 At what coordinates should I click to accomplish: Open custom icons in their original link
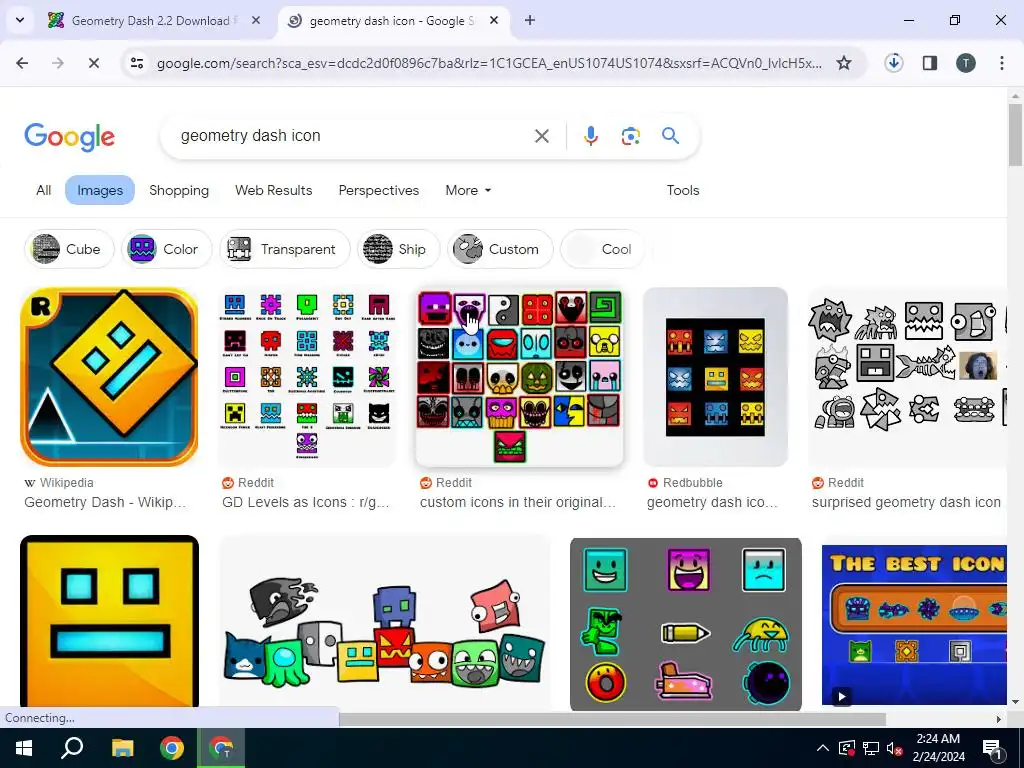(518, 502)
